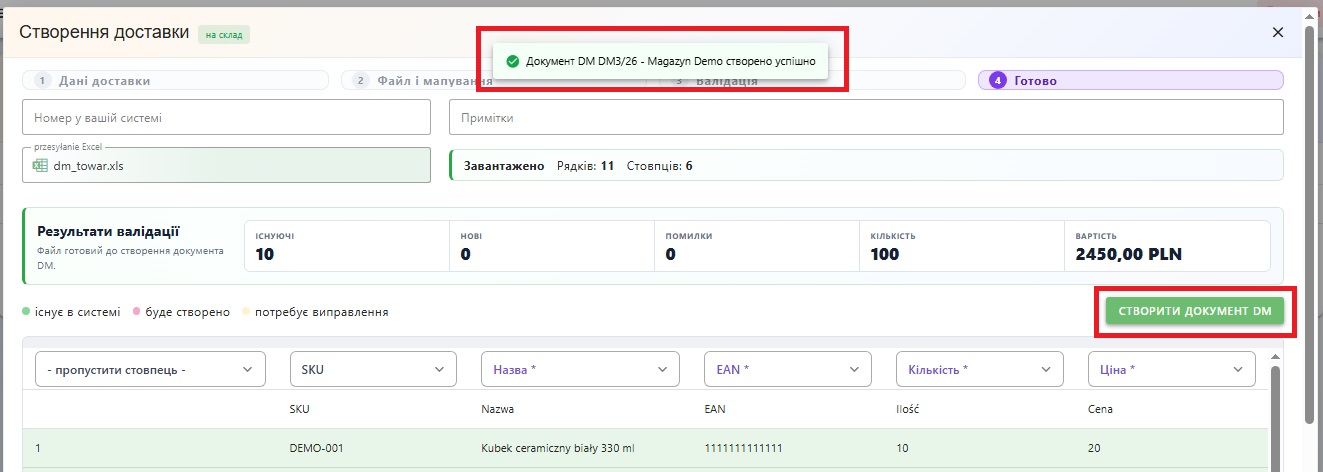Click the Cena header cell
Screen dimensions: 1323x472
point(1101,409)
